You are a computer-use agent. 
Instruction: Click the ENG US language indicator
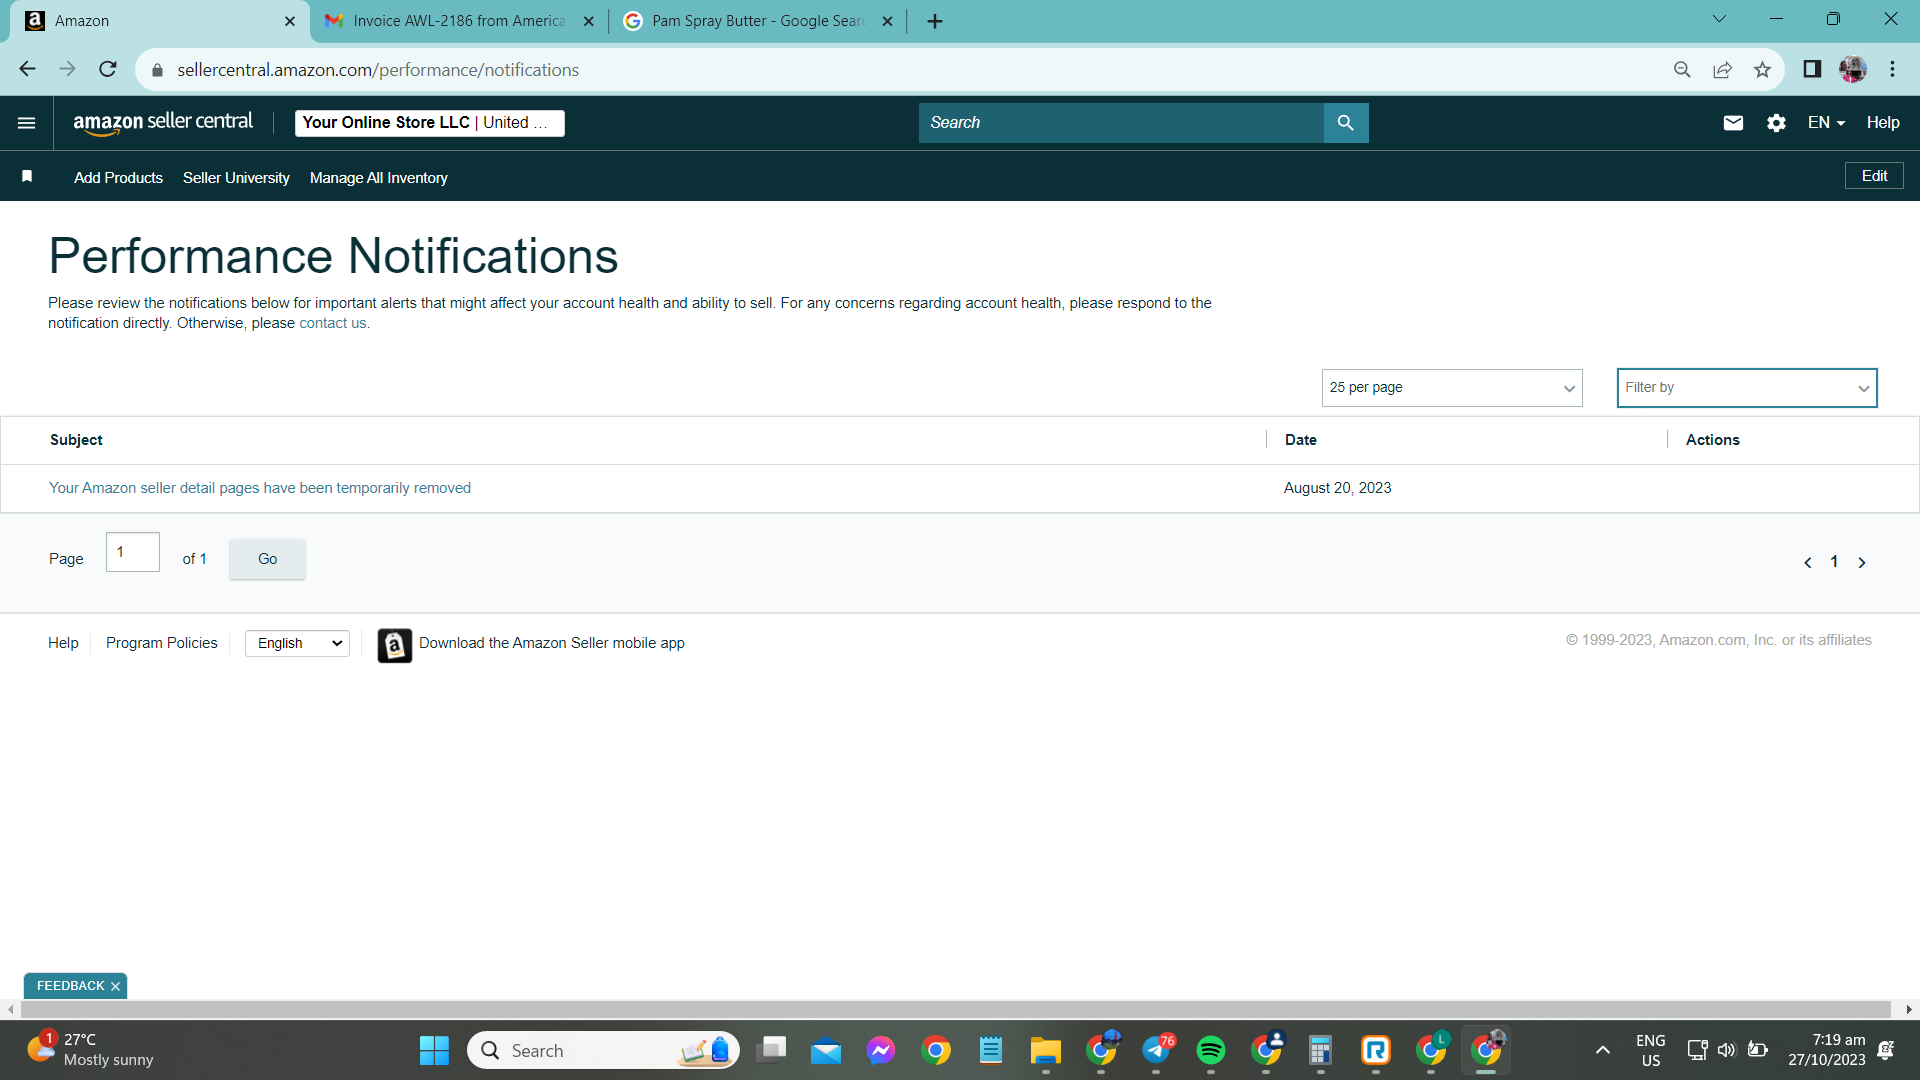[1650, 1050]
